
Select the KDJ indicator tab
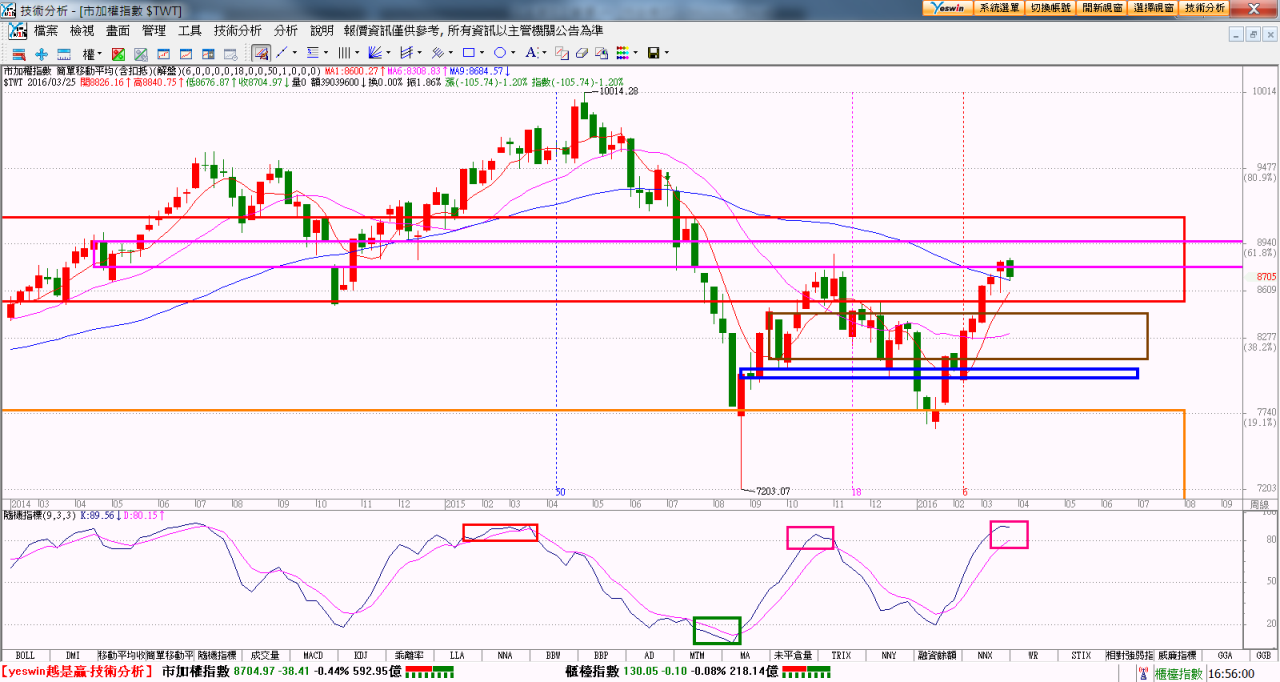coord(360,656)
